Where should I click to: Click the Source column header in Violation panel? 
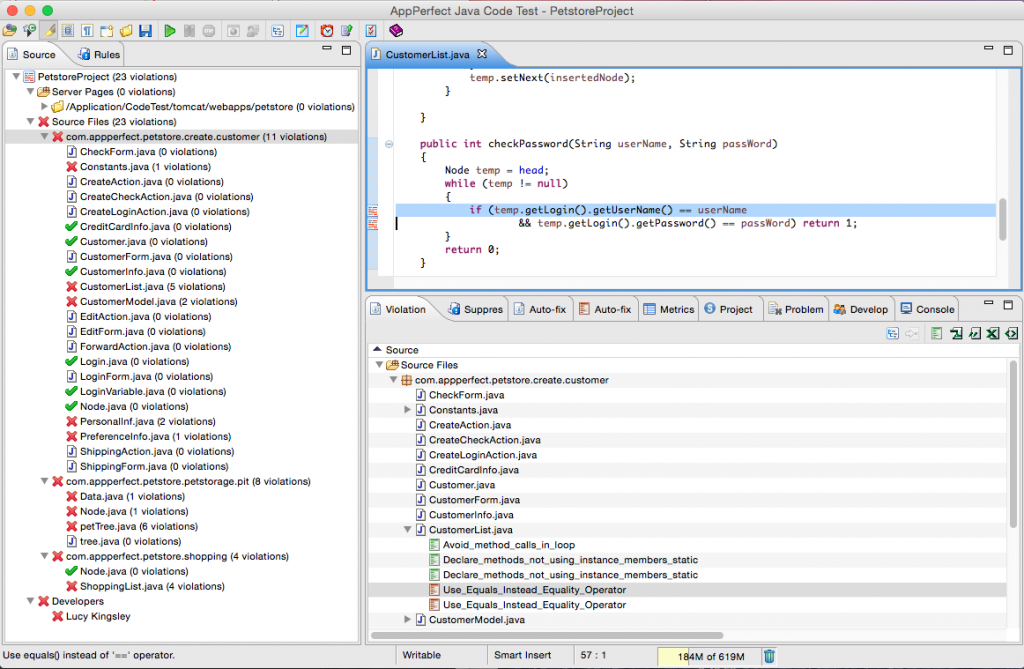(690, 350)
